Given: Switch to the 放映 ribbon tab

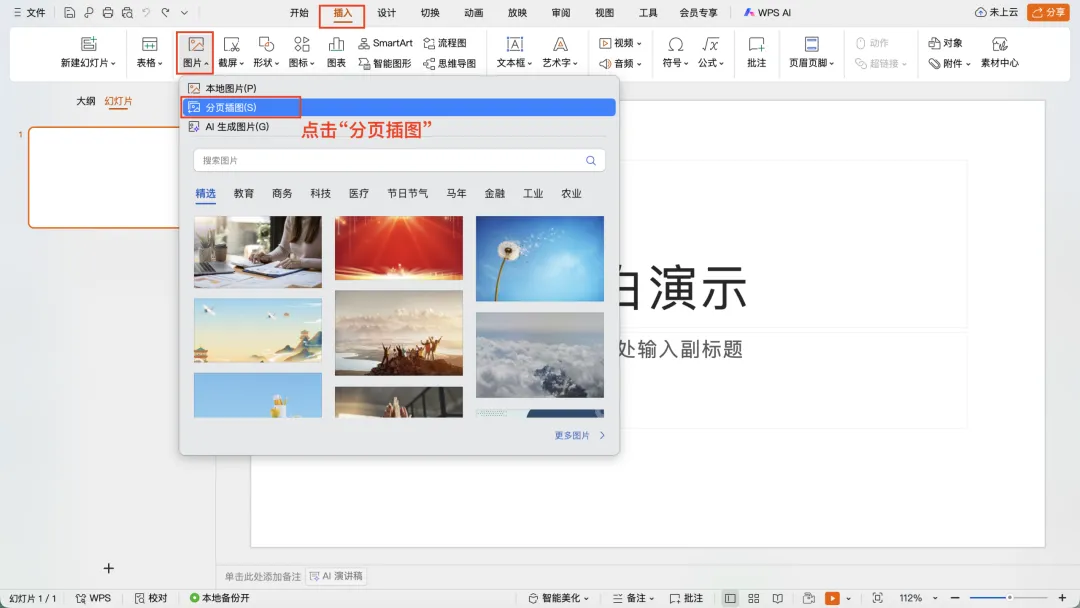Looking at the screenshot, I should (x=517, y=12).
